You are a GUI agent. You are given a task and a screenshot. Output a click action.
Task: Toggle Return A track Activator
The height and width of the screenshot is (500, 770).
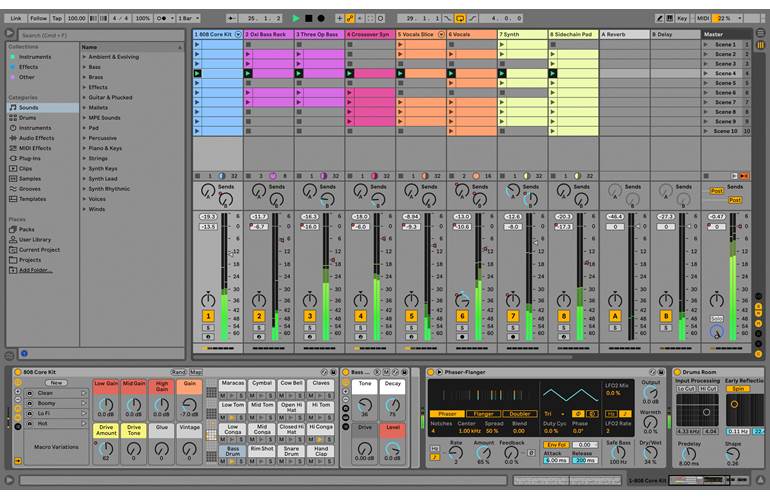pyautogui.click(x=615, y=316)
